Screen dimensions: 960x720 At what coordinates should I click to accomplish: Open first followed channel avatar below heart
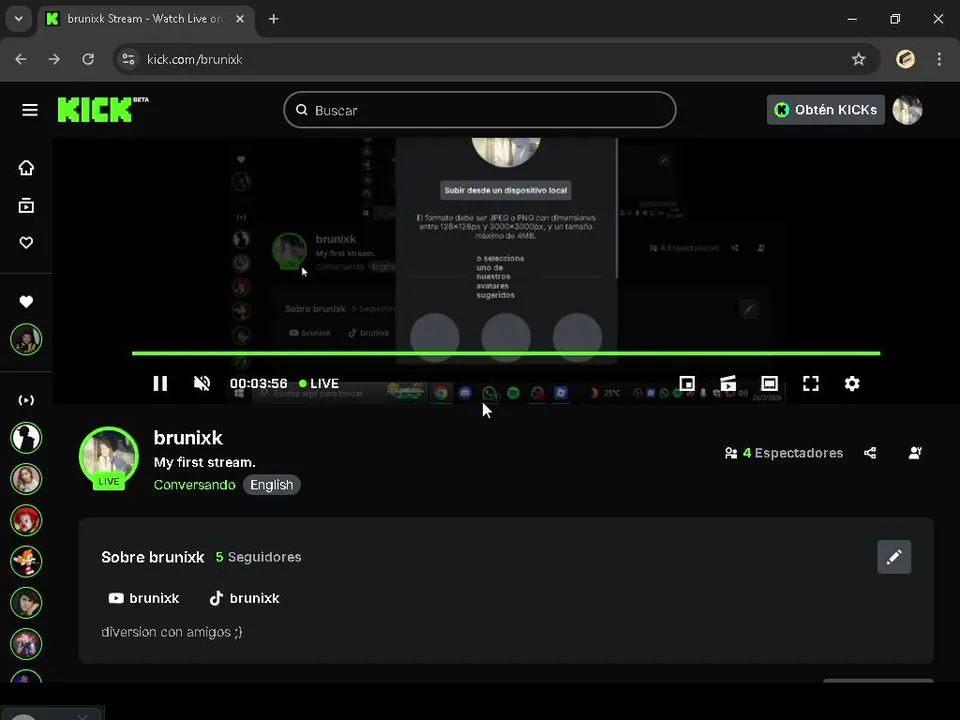(26, 339)
